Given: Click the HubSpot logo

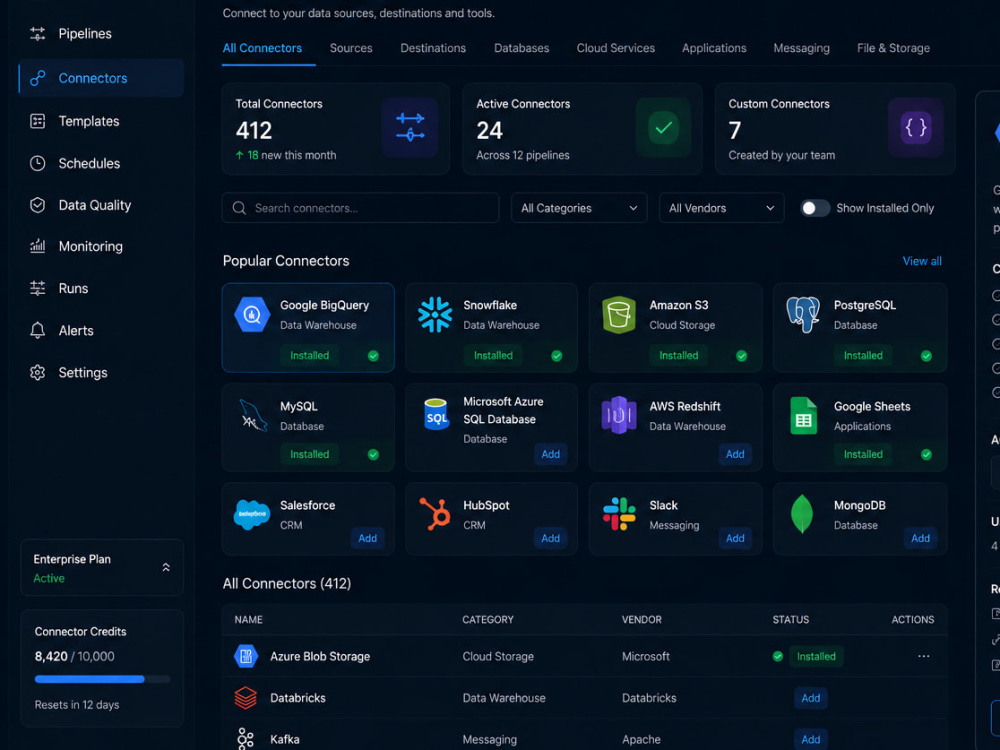Looking at the screenshot, I should pos(435,513).
